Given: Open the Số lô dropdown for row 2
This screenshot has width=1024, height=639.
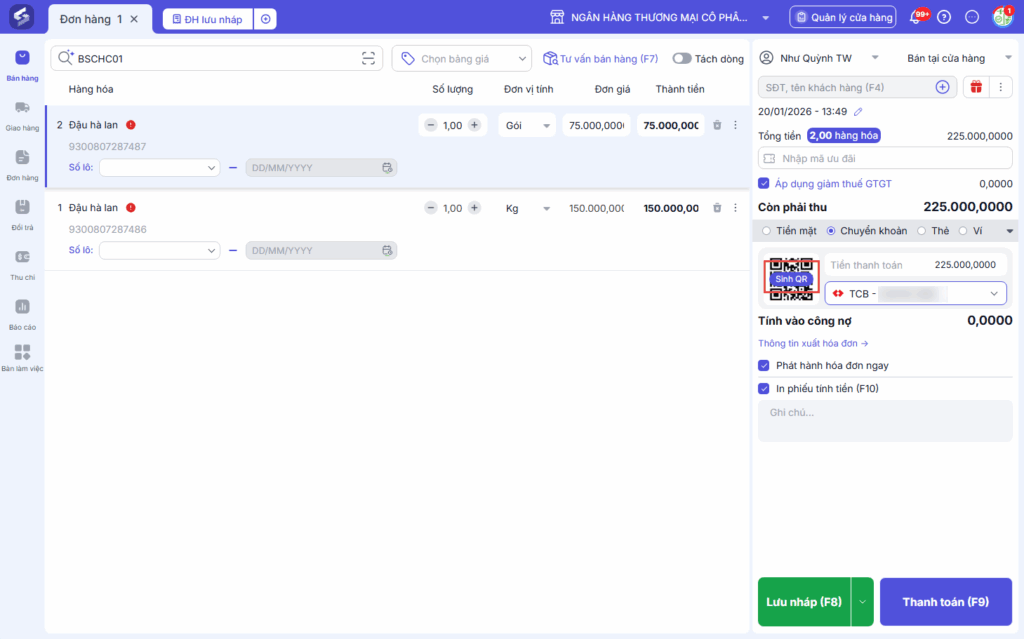Looking at the screenshot, I should click(159, 168).
